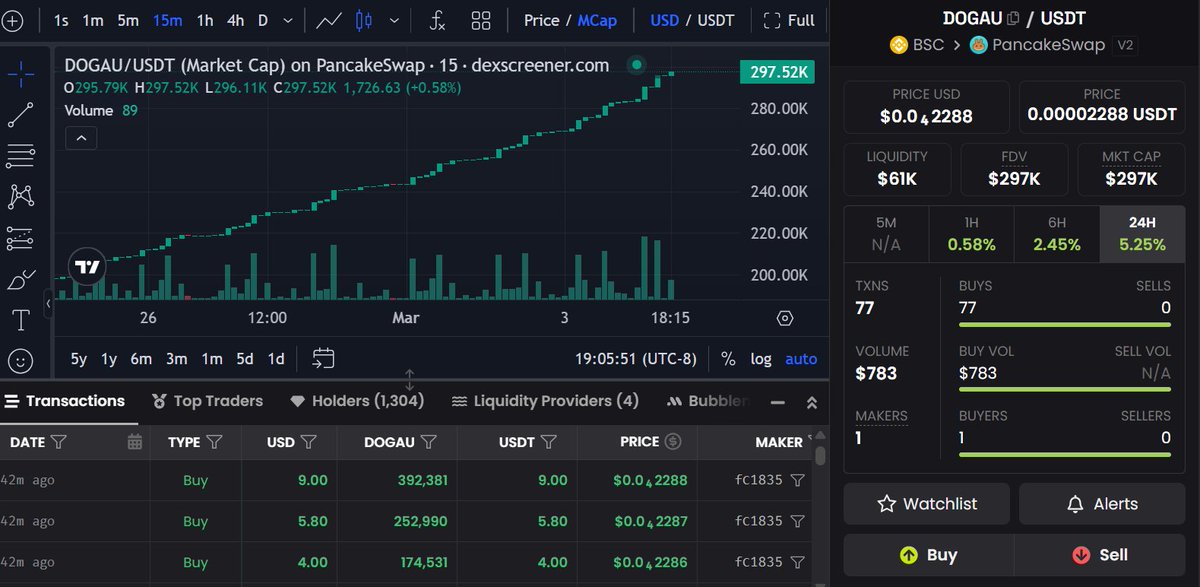Toggle log scale on the chart
Screen dimensions: 1200x587
pyautogui.click(x=761, y=359)
